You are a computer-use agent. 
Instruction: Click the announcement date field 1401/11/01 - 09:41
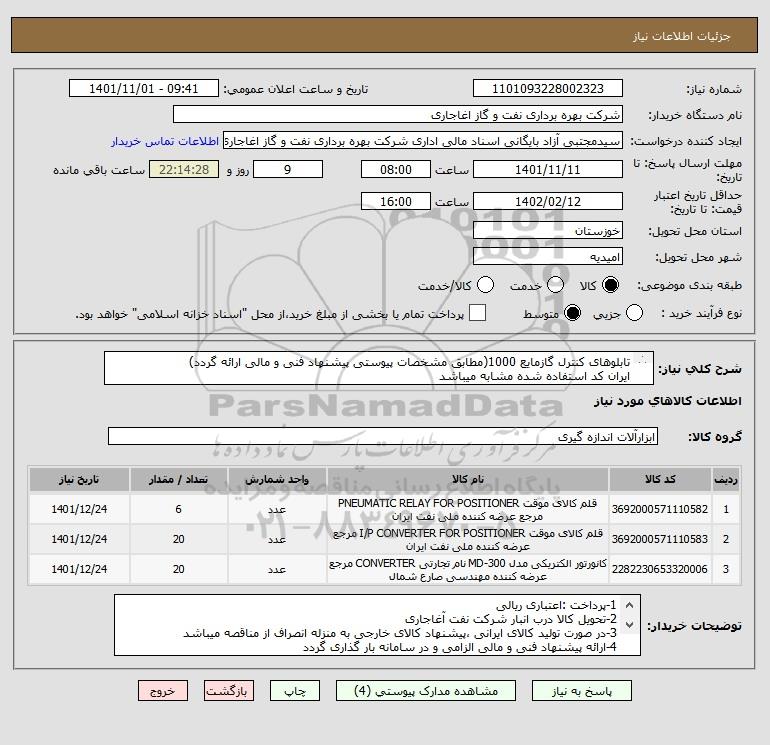[144, 88]
